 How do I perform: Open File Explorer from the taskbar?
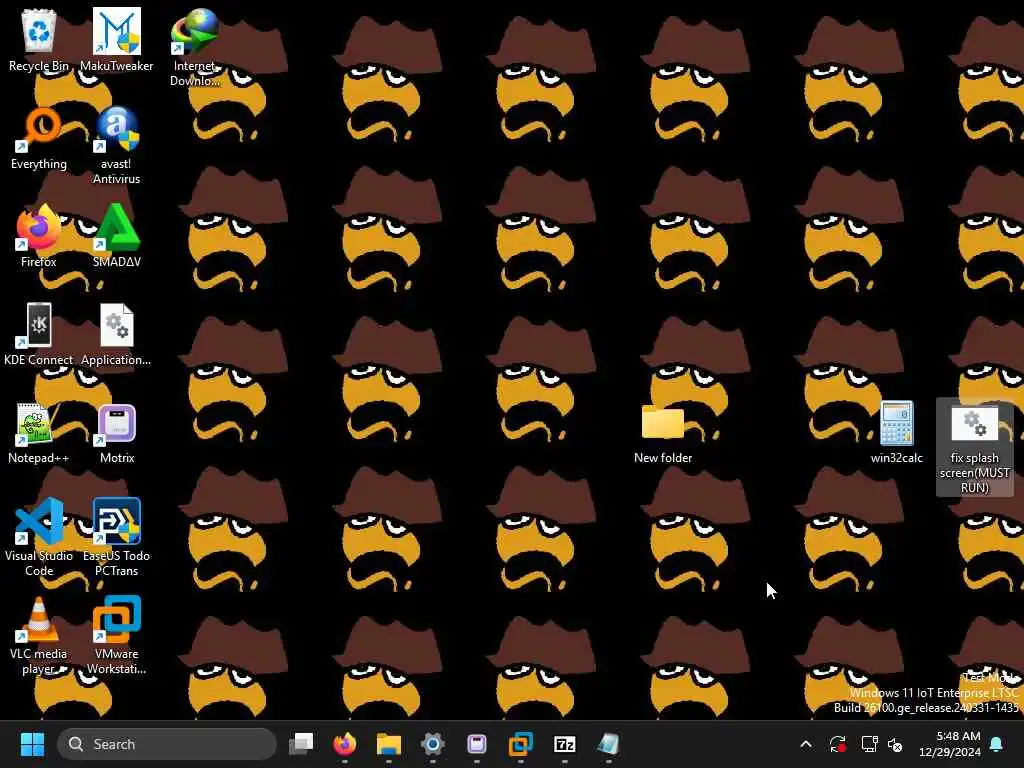click(x=389, y=744)
